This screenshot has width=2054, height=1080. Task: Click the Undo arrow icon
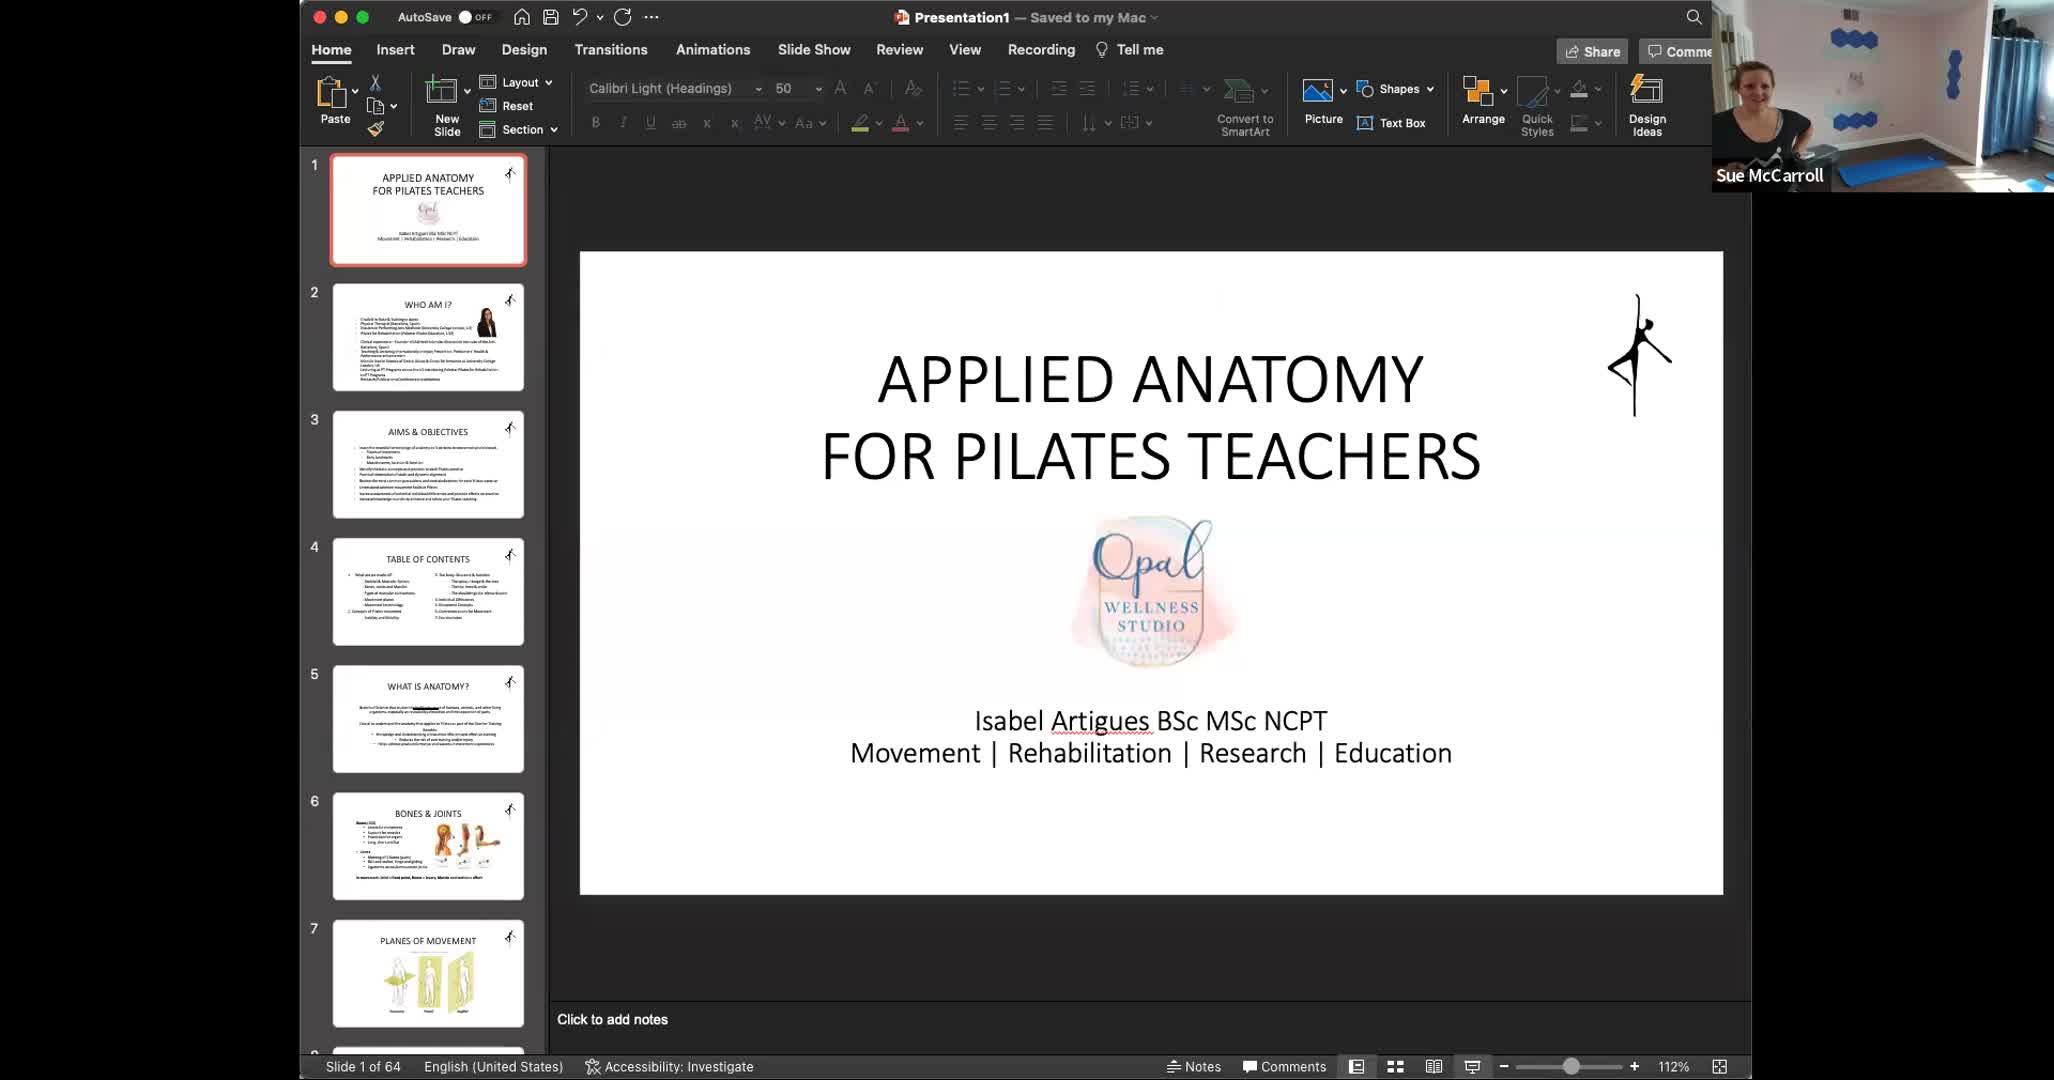(x=579, y=16)
